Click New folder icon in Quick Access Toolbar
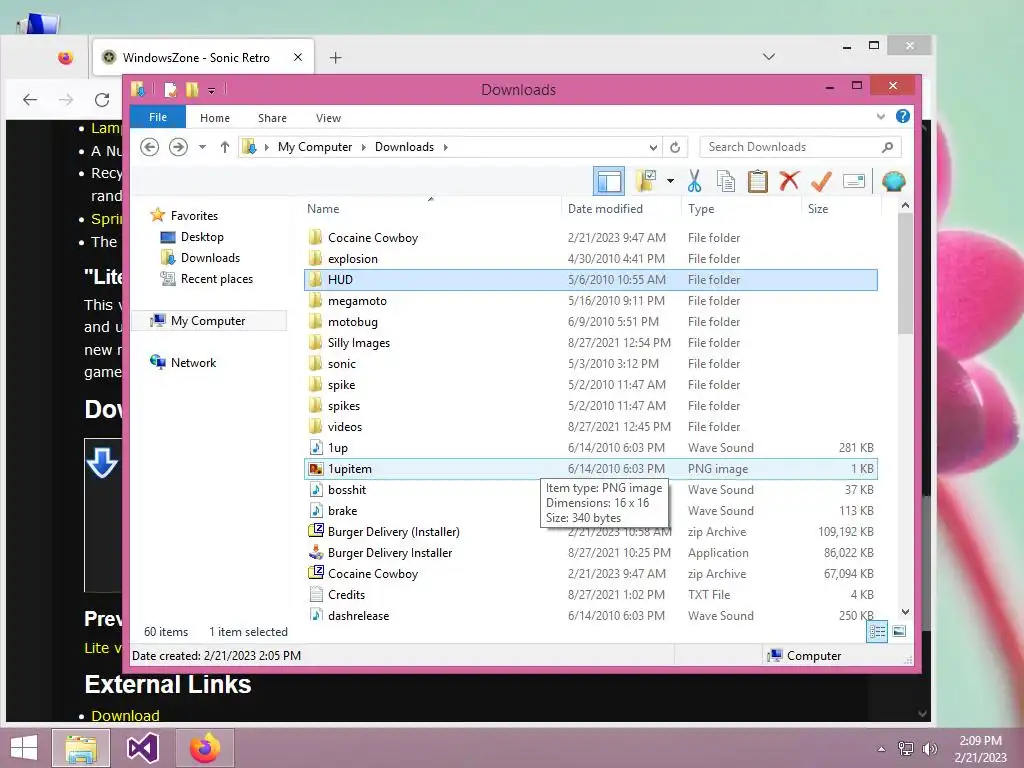Image resolution: width=1024 pixels, height=768 pixels. point(192,89)
